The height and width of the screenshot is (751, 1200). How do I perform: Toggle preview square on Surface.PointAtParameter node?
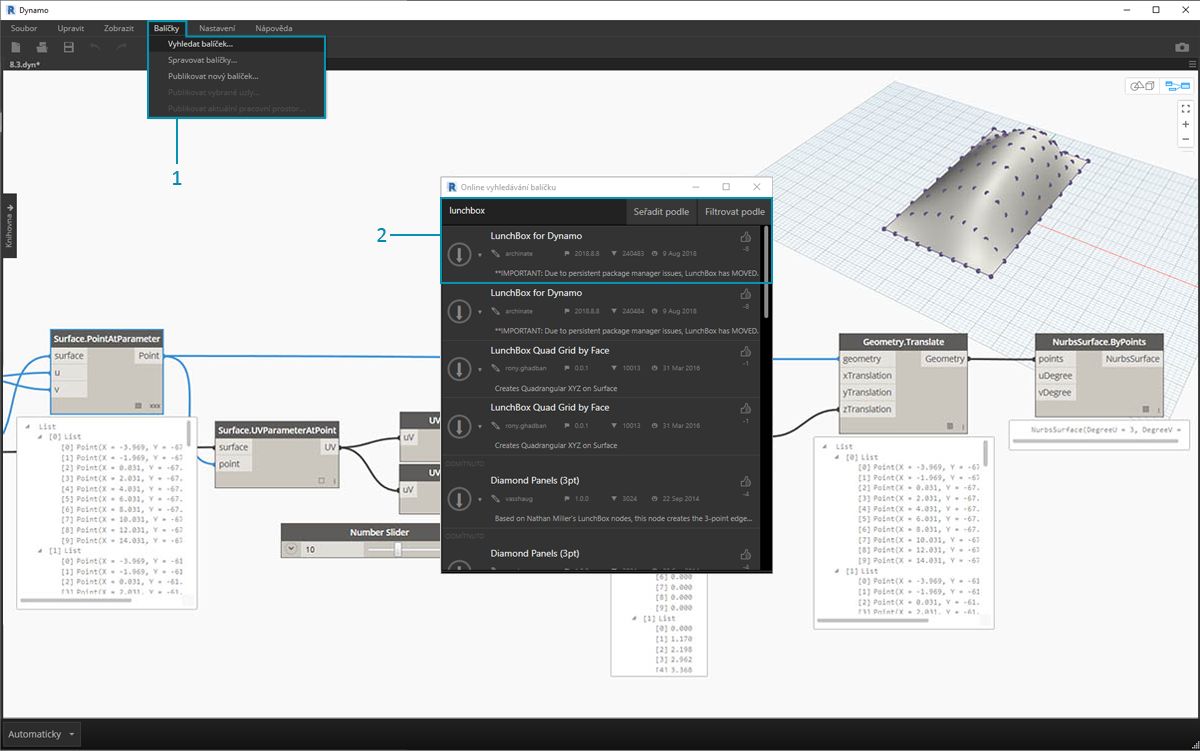(x=136, y=405)
